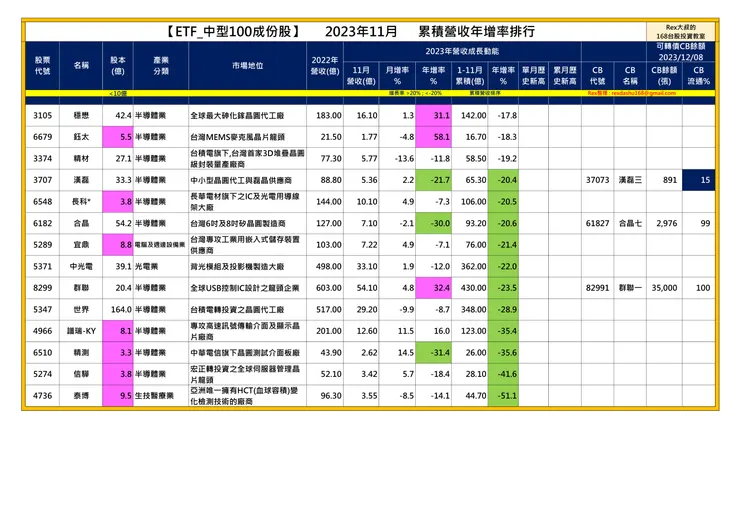Click stock code 5289
740x523 pixels.
pos(42,245)
